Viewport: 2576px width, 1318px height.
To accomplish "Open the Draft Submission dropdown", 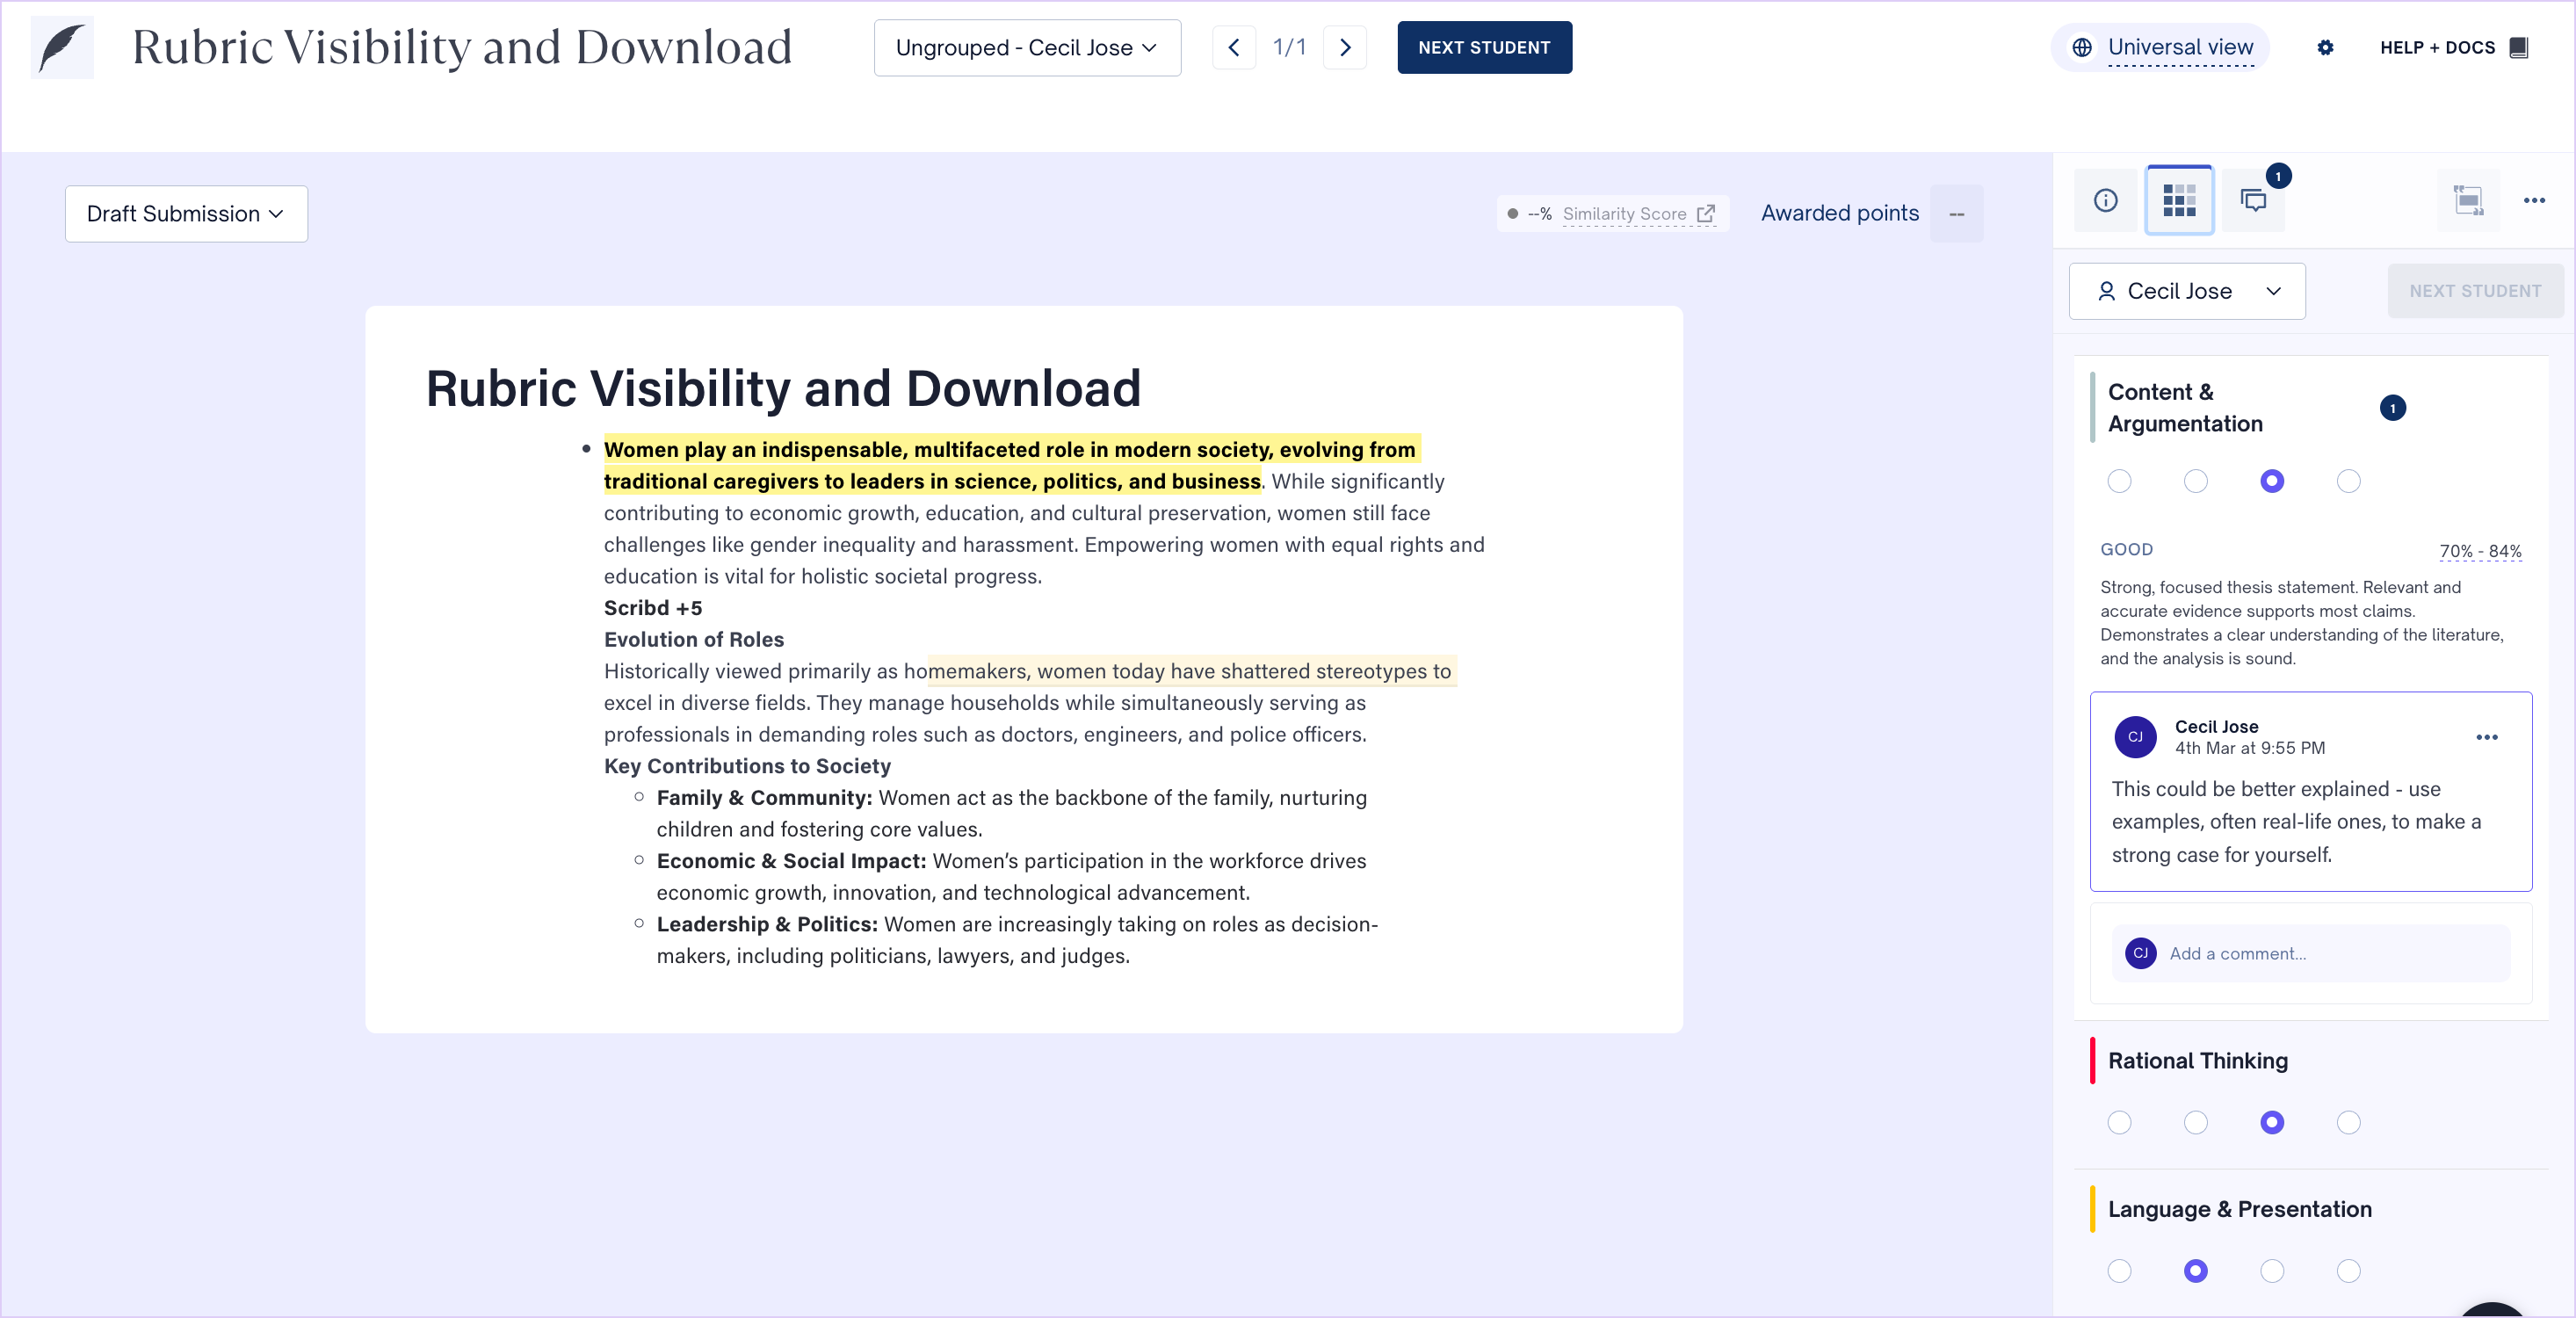I will click(x=186, y=214).
